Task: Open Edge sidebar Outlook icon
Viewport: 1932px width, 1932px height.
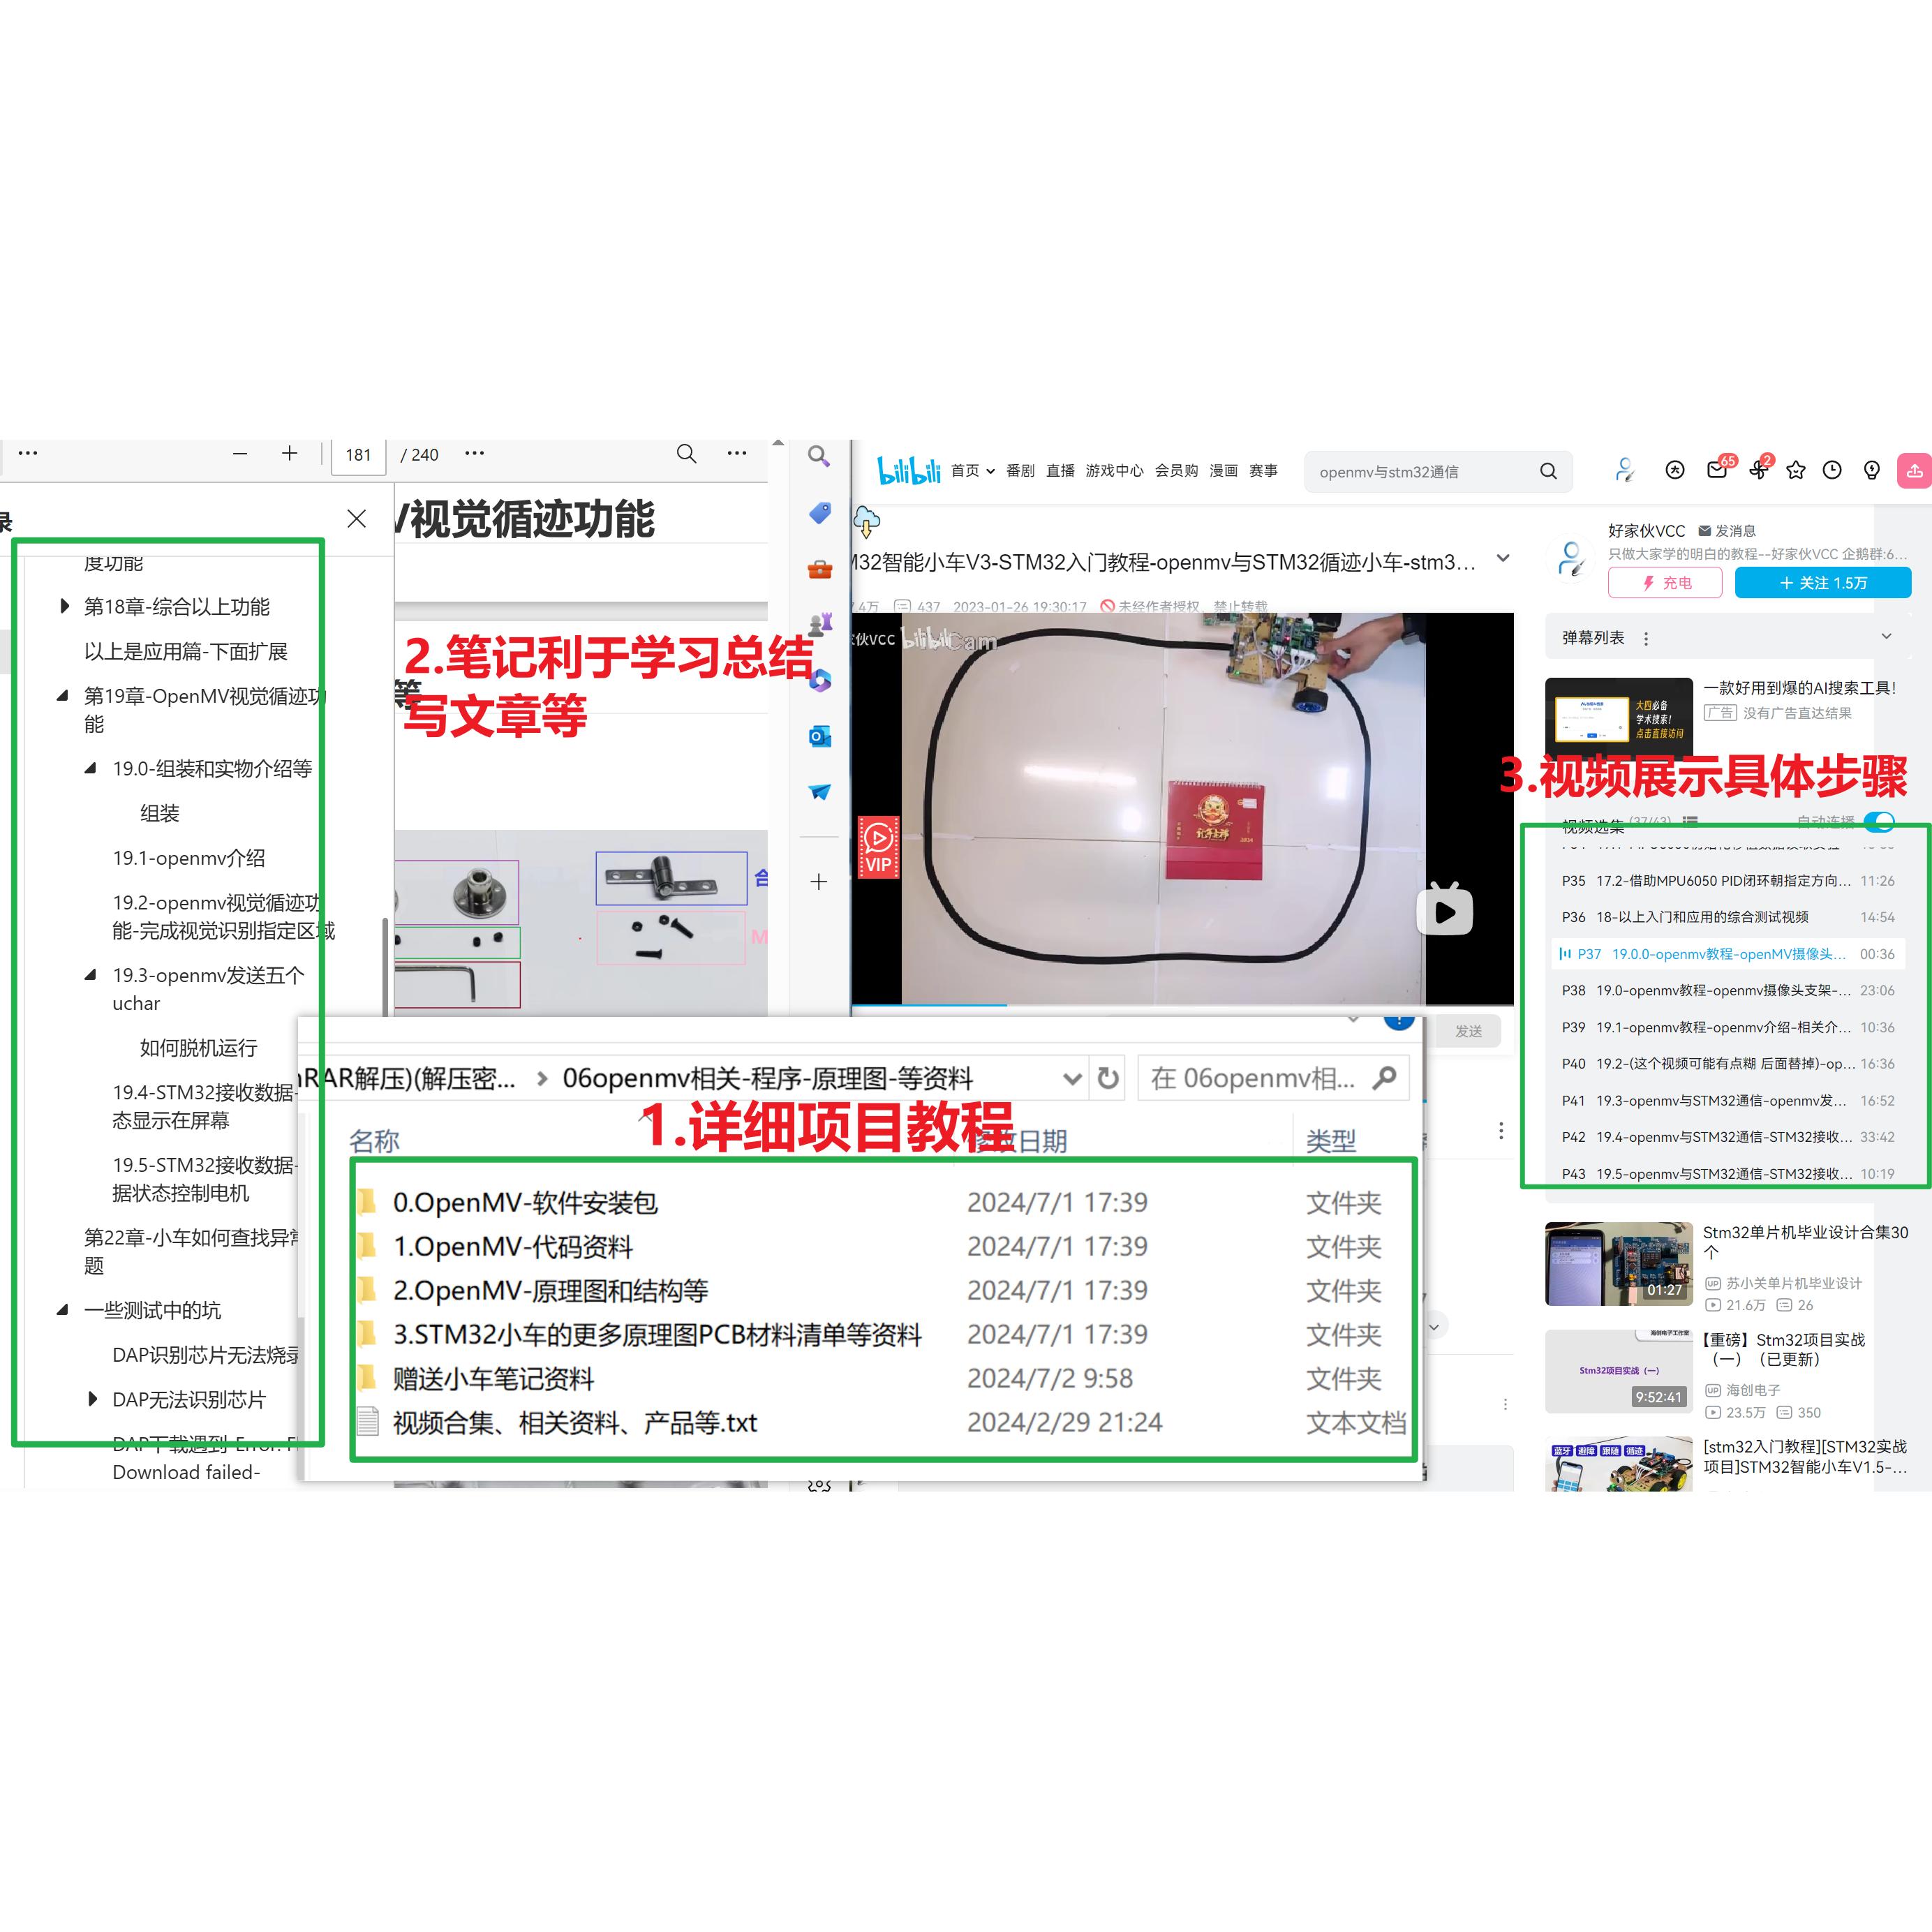Action: [x=820, y=737]
